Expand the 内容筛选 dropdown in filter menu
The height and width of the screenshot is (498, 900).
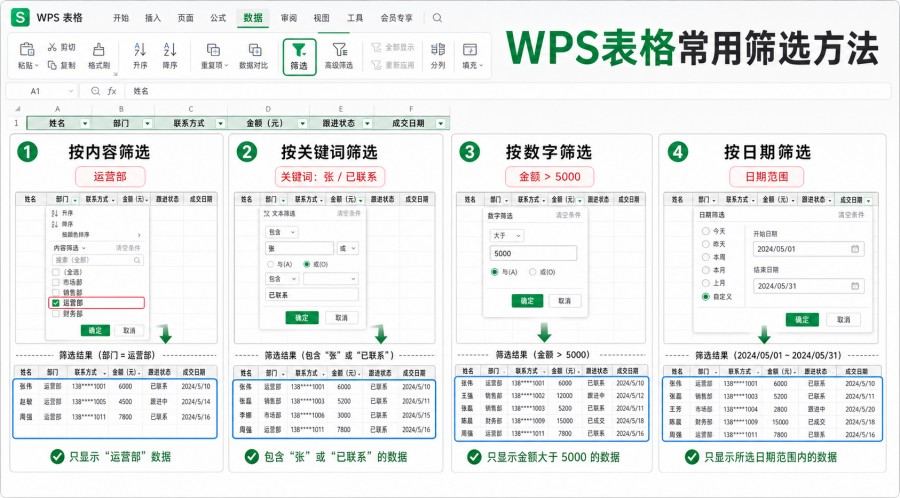(69, 248)
